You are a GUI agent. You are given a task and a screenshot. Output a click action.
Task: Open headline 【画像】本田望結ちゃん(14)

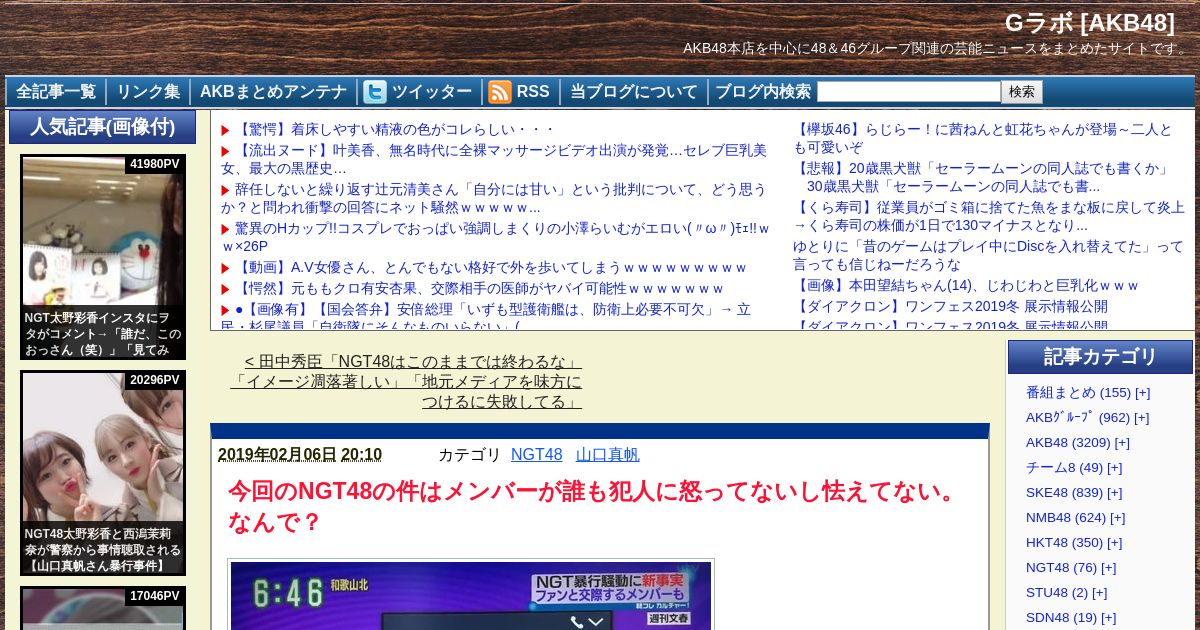966,286
